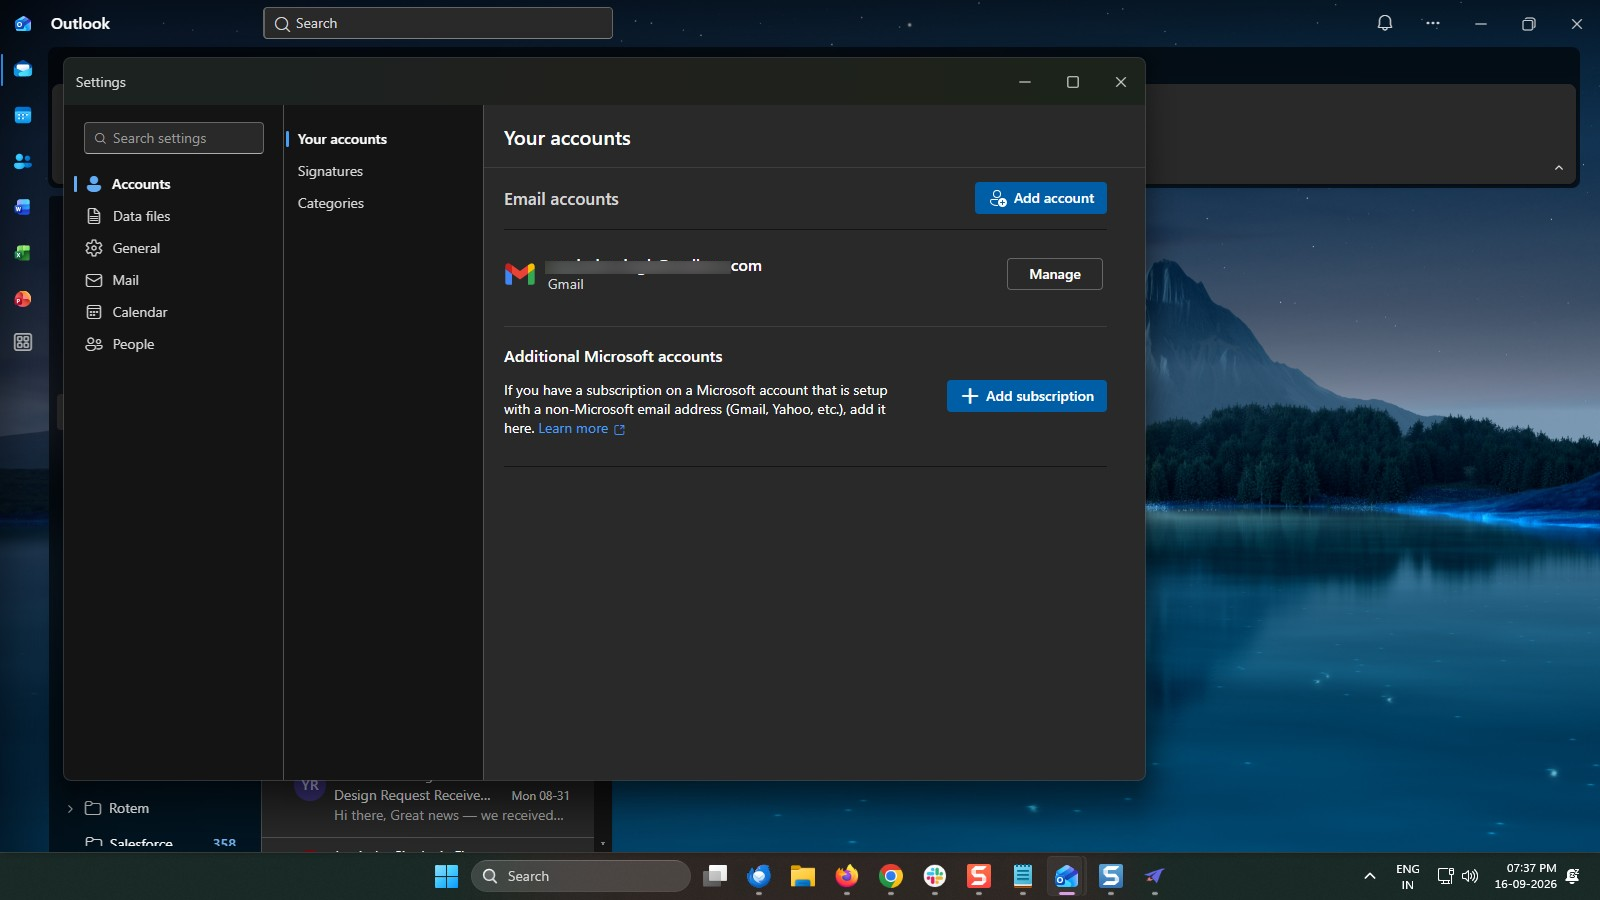Open Google Chrome from the taskbar
Image resolution: width=1600 pixels, height=900 pixels.
pos(891,876)
